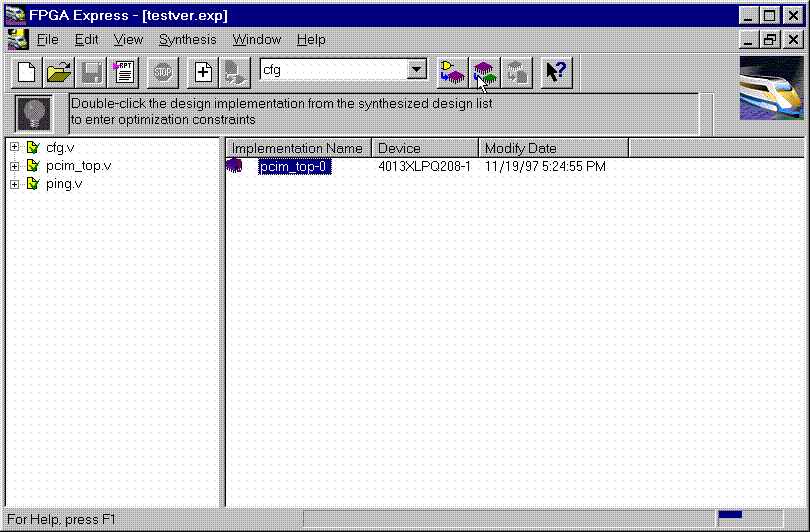Click the New Project icon
Image resolution: width=810 pixels, height=532 pixels.
(x=27, y=71)
